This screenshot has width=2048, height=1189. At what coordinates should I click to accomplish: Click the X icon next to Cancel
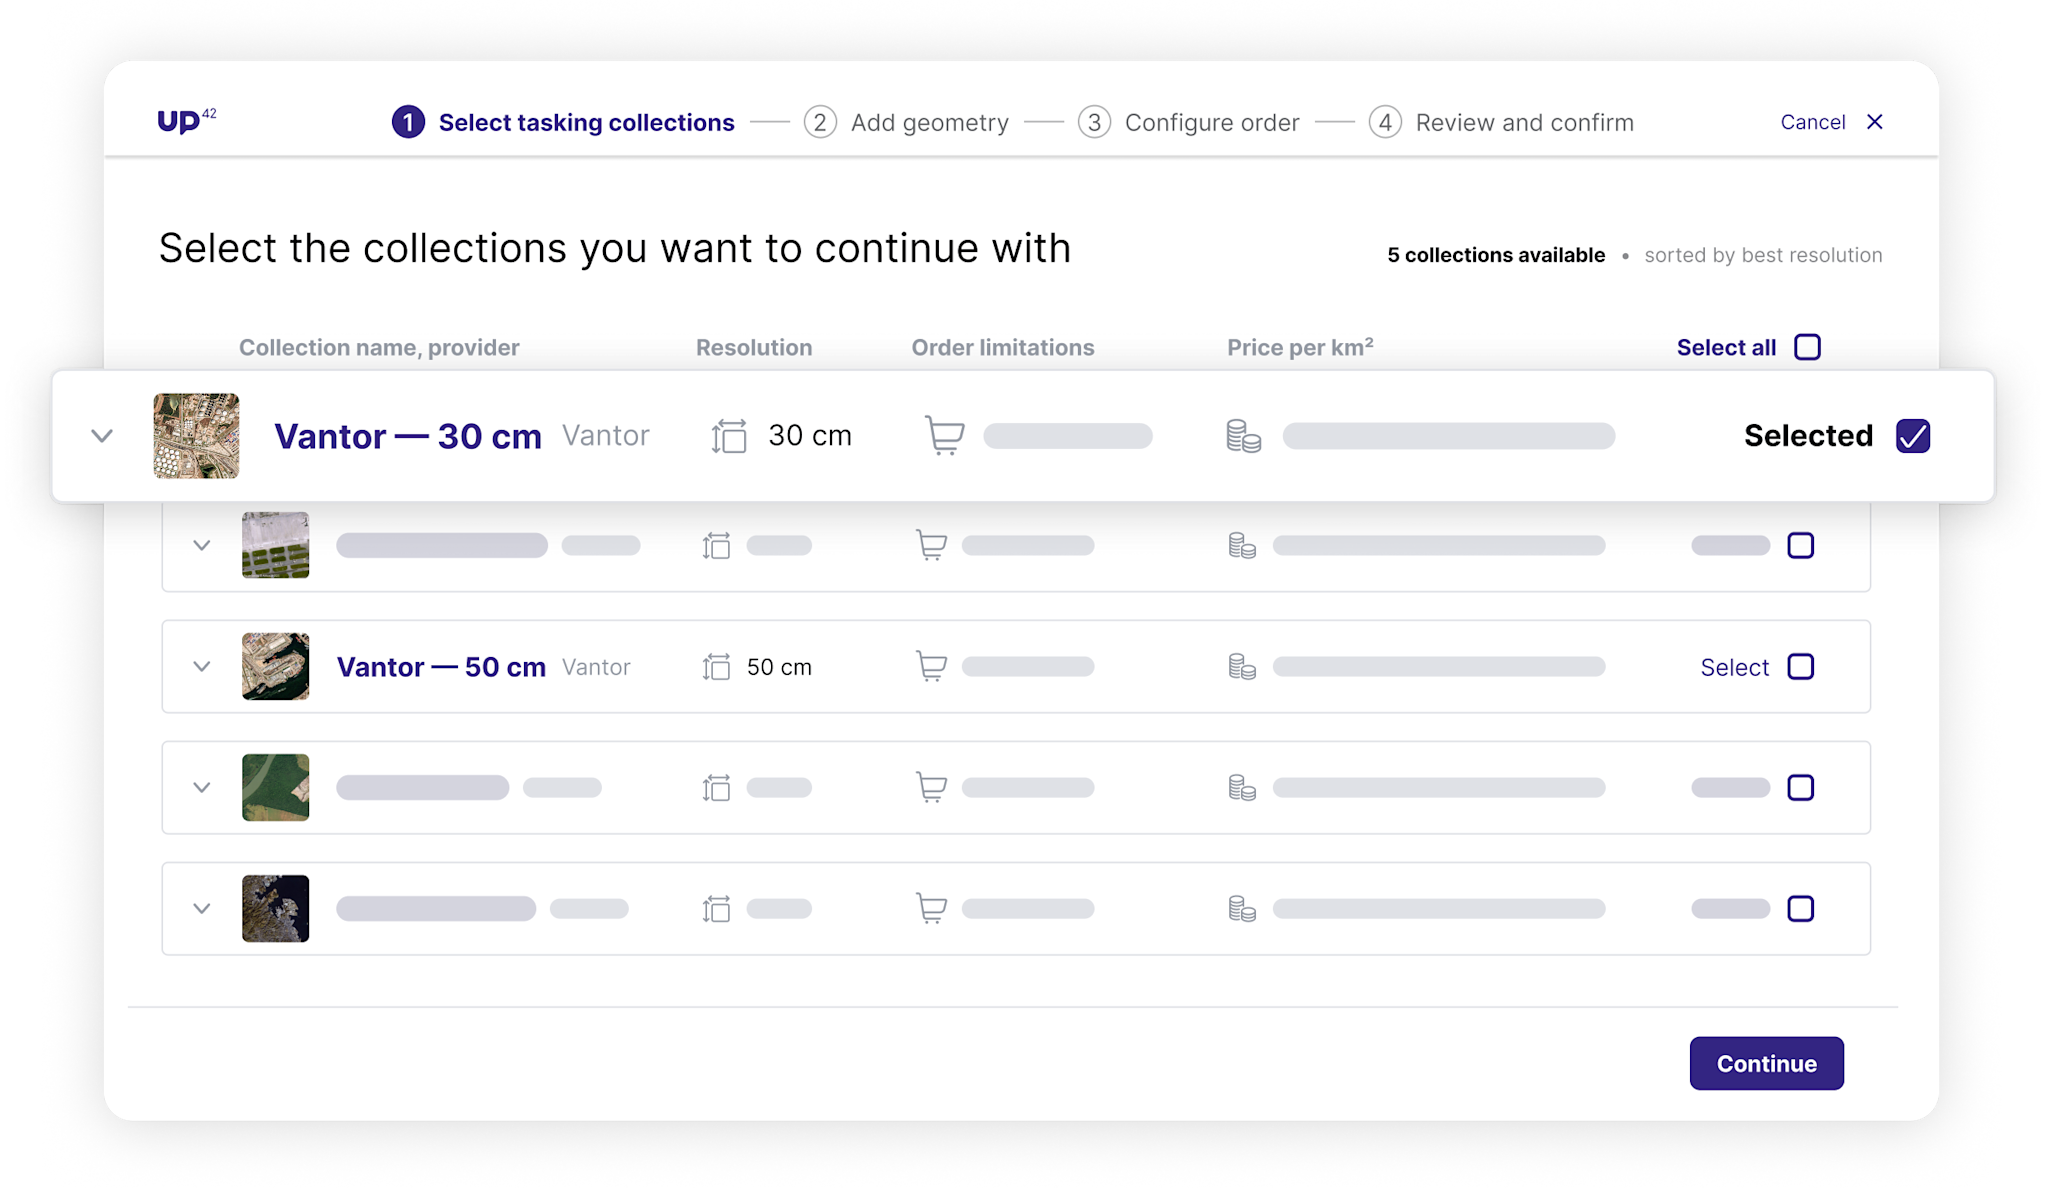pyautogui.click(x=1875, y=122)
